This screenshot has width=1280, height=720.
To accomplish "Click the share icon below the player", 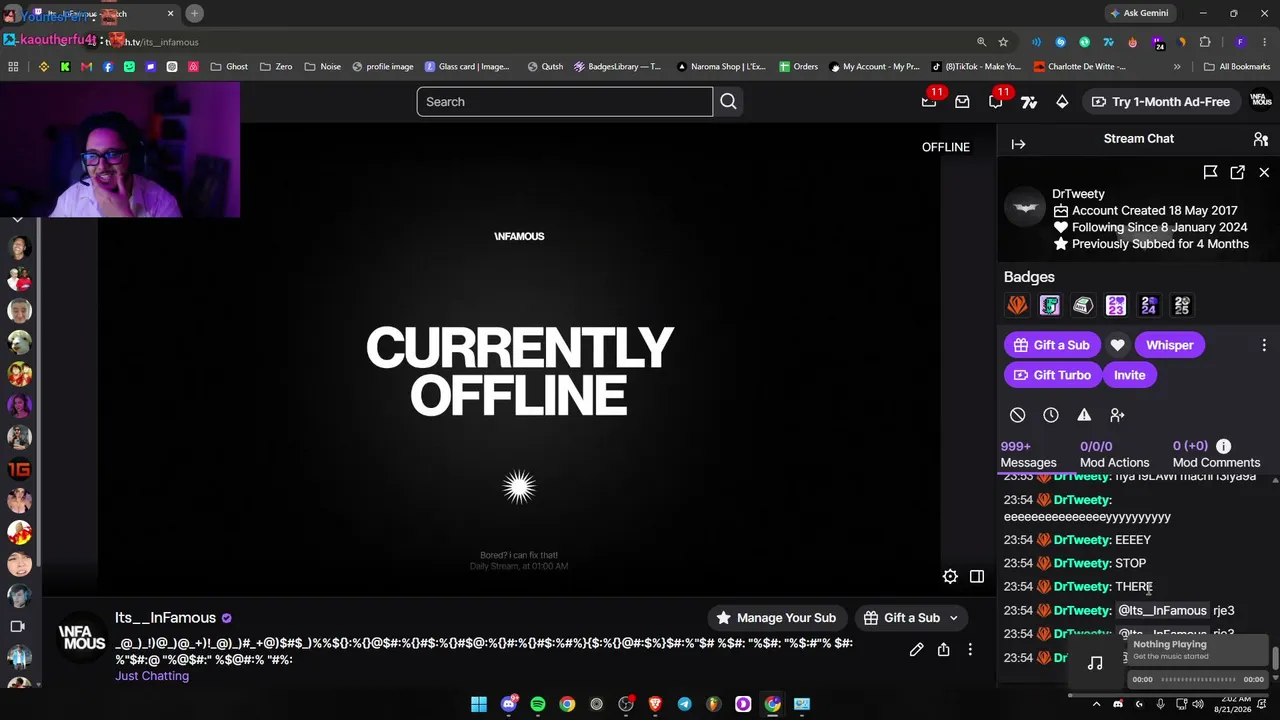I will (x=943, y=650).
